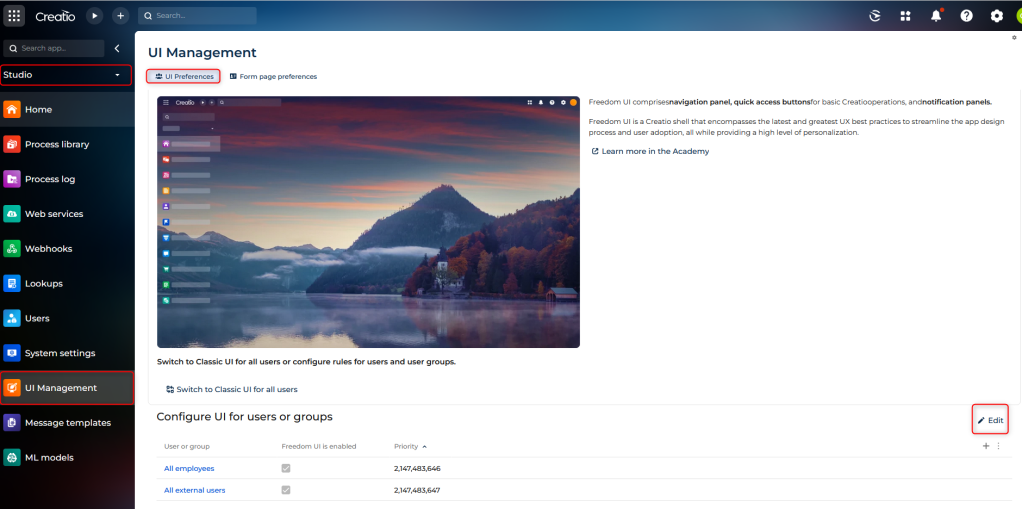Click the Search app field in sidebar
The width and height of the screenshot is (1022, 509).
coord(53,48)
